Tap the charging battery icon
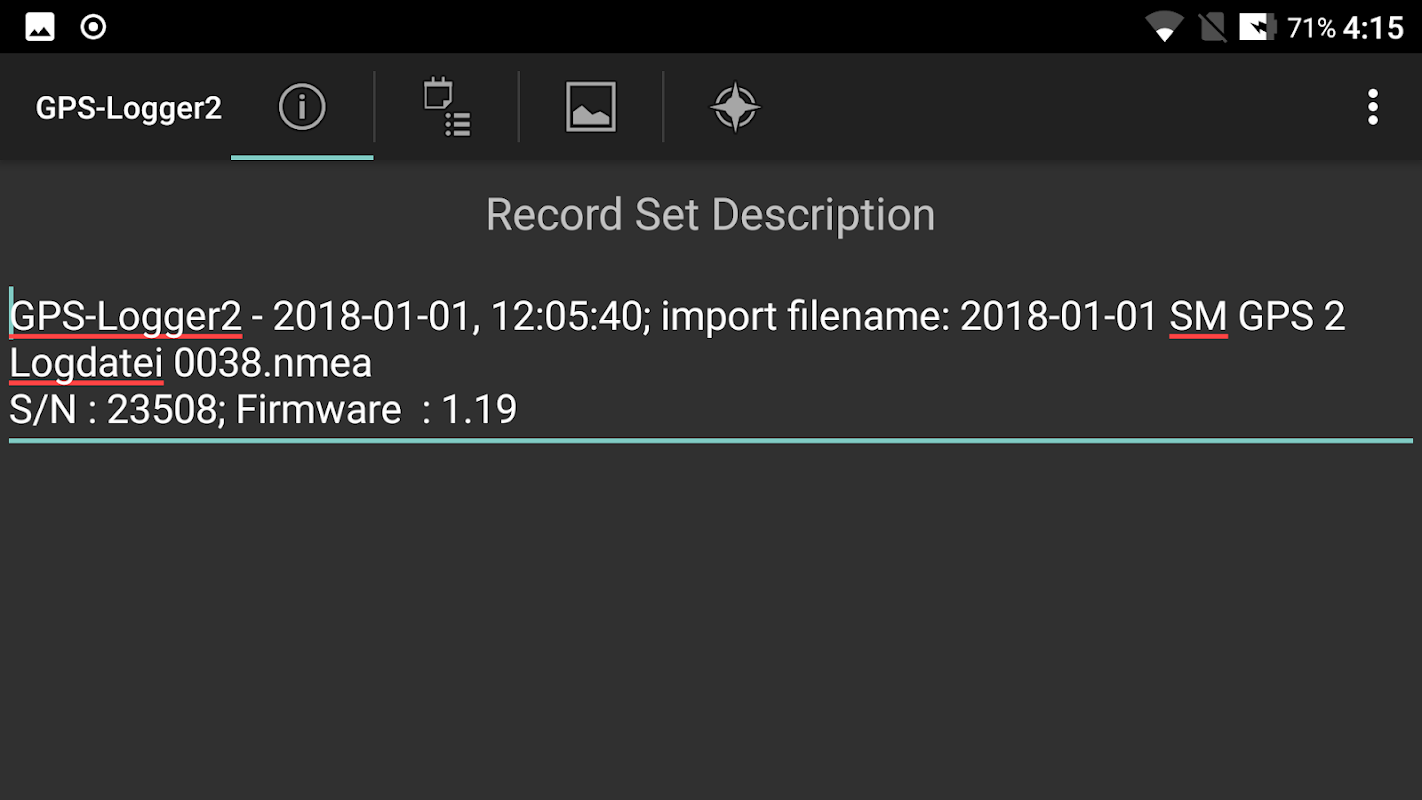Screen dimensions: 1422x800 (x=1257, y=27)
